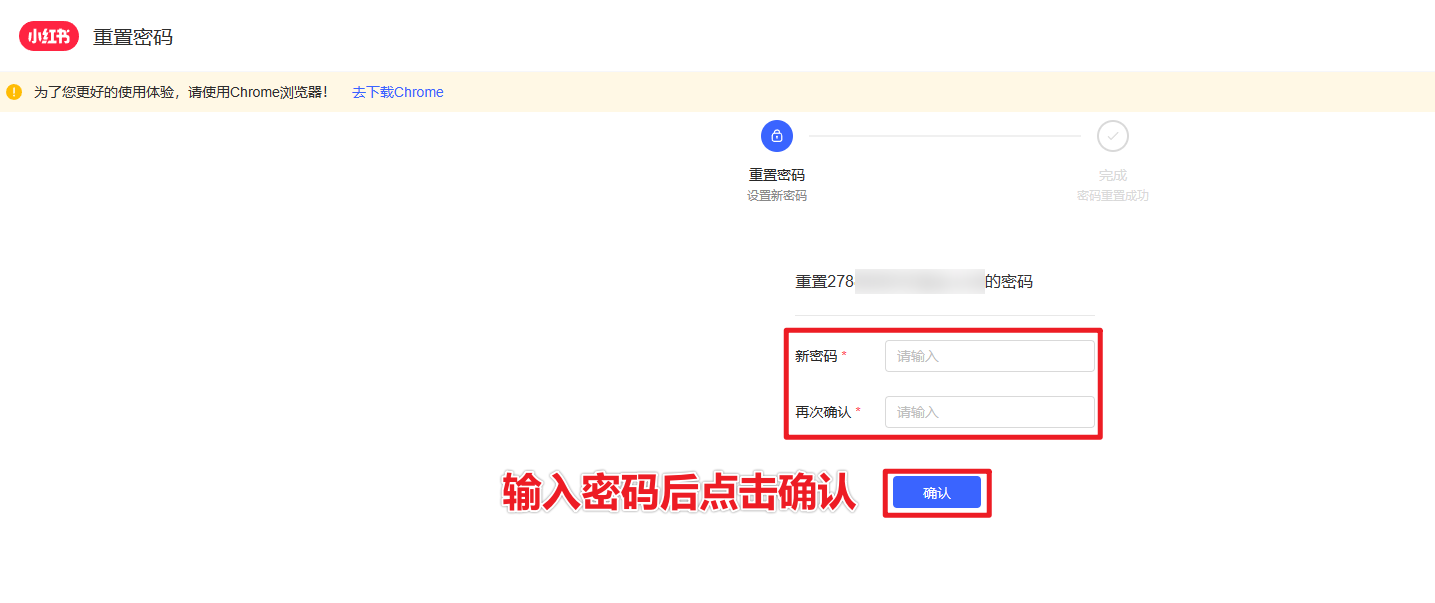The width and height of the screenshot is (1435, 603).
Task: Focus the 新密码 input field
Action: tap(989, 356)
